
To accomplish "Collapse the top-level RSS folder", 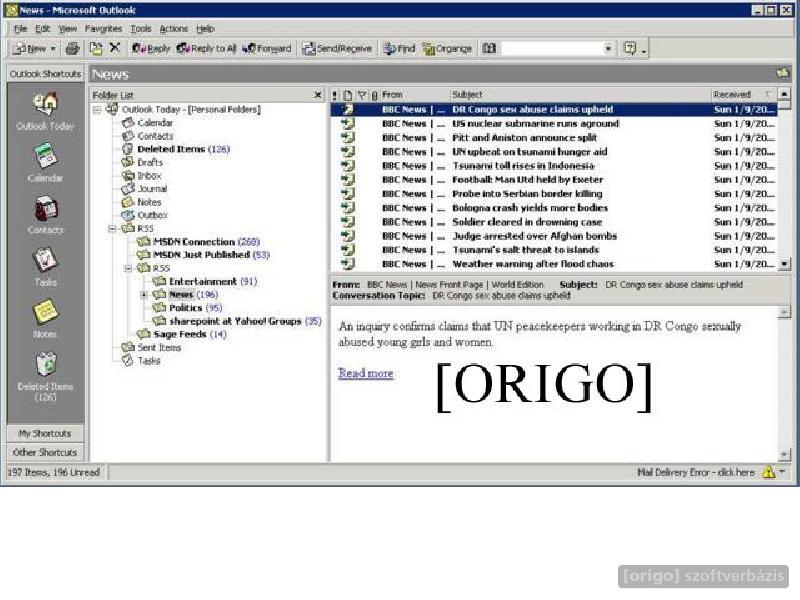I will 113,229.
